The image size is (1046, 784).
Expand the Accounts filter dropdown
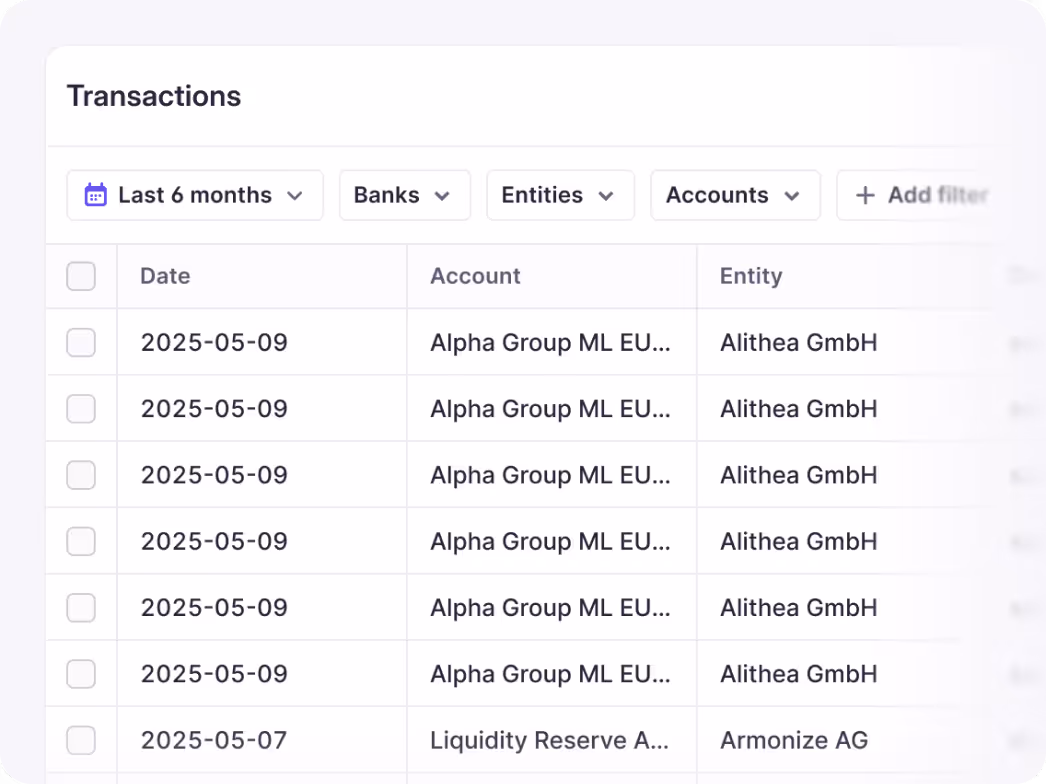point(735,195)
